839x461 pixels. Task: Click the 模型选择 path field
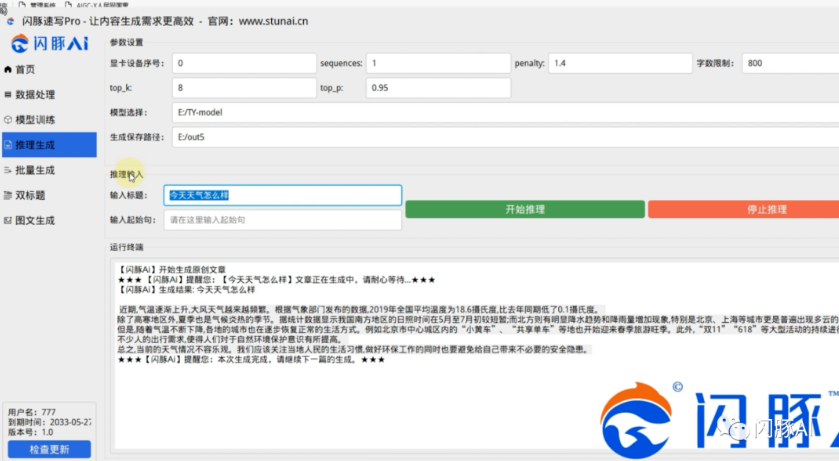(506, 112)
